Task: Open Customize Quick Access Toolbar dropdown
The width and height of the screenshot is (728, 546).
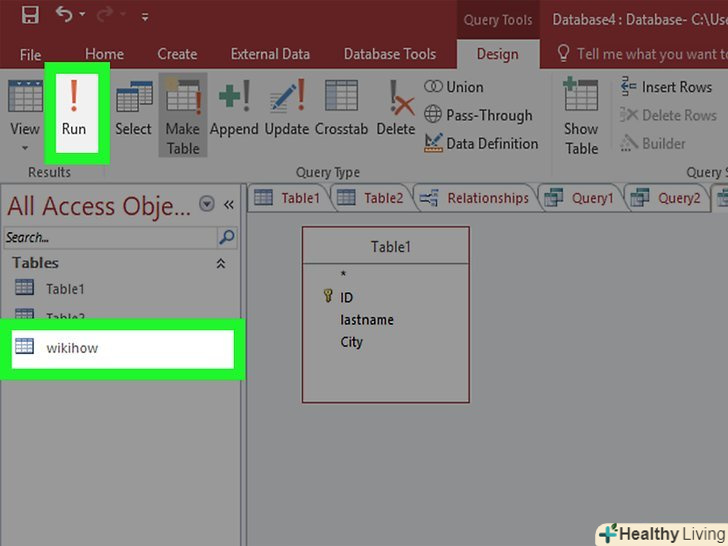Action: [145, 17]
